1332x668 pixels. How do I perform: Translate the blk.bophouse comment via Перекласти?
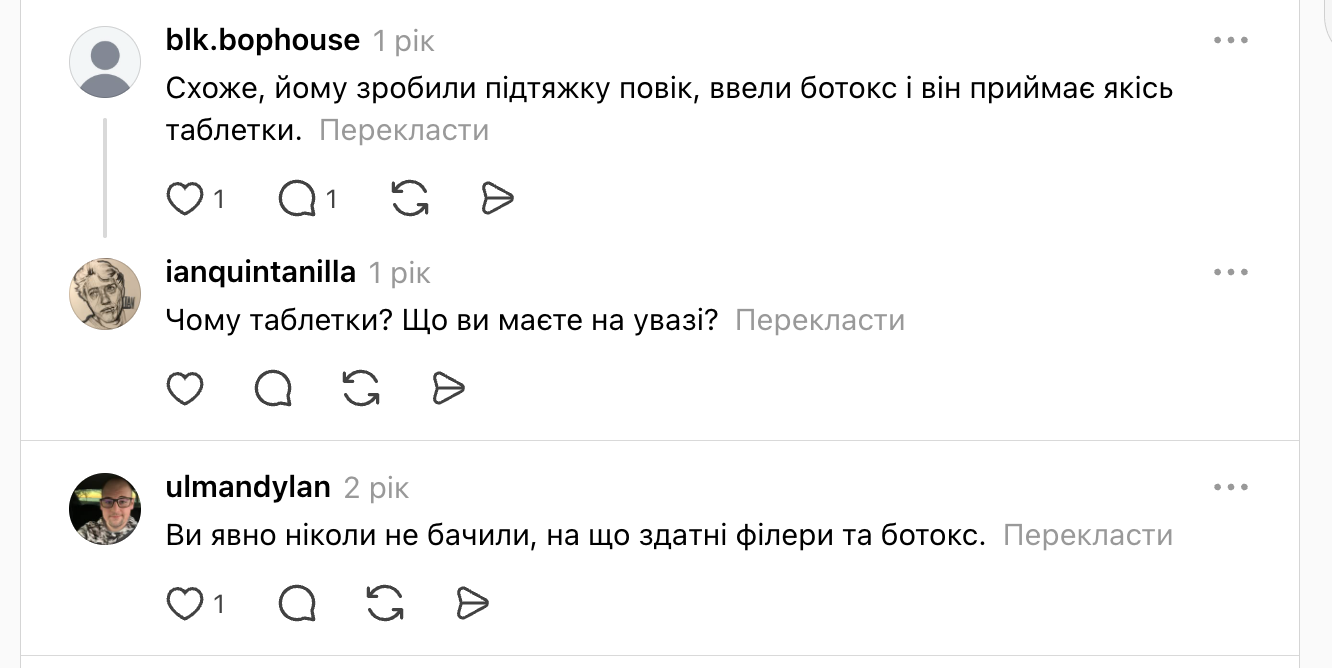point(404,131)
